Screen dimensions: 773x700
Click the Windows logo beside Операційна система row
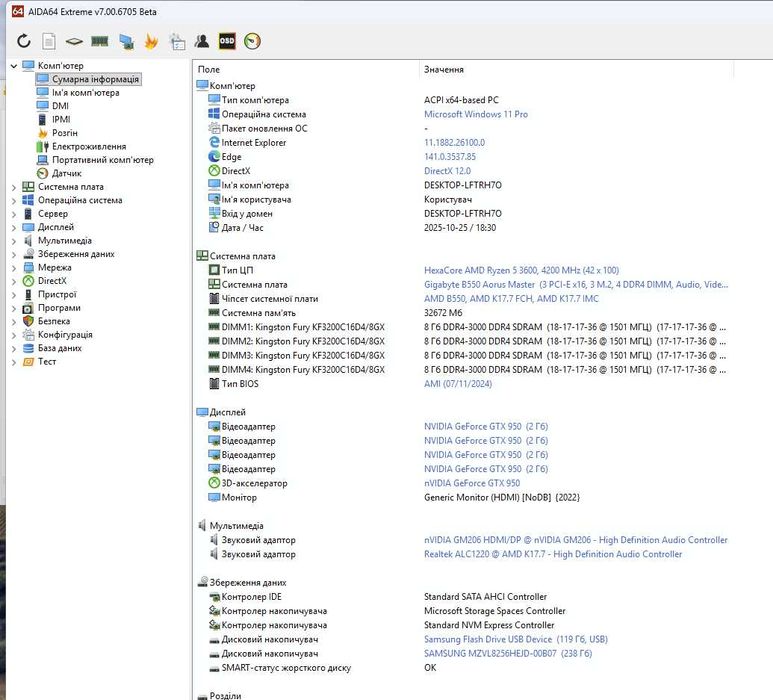(214, 114)
